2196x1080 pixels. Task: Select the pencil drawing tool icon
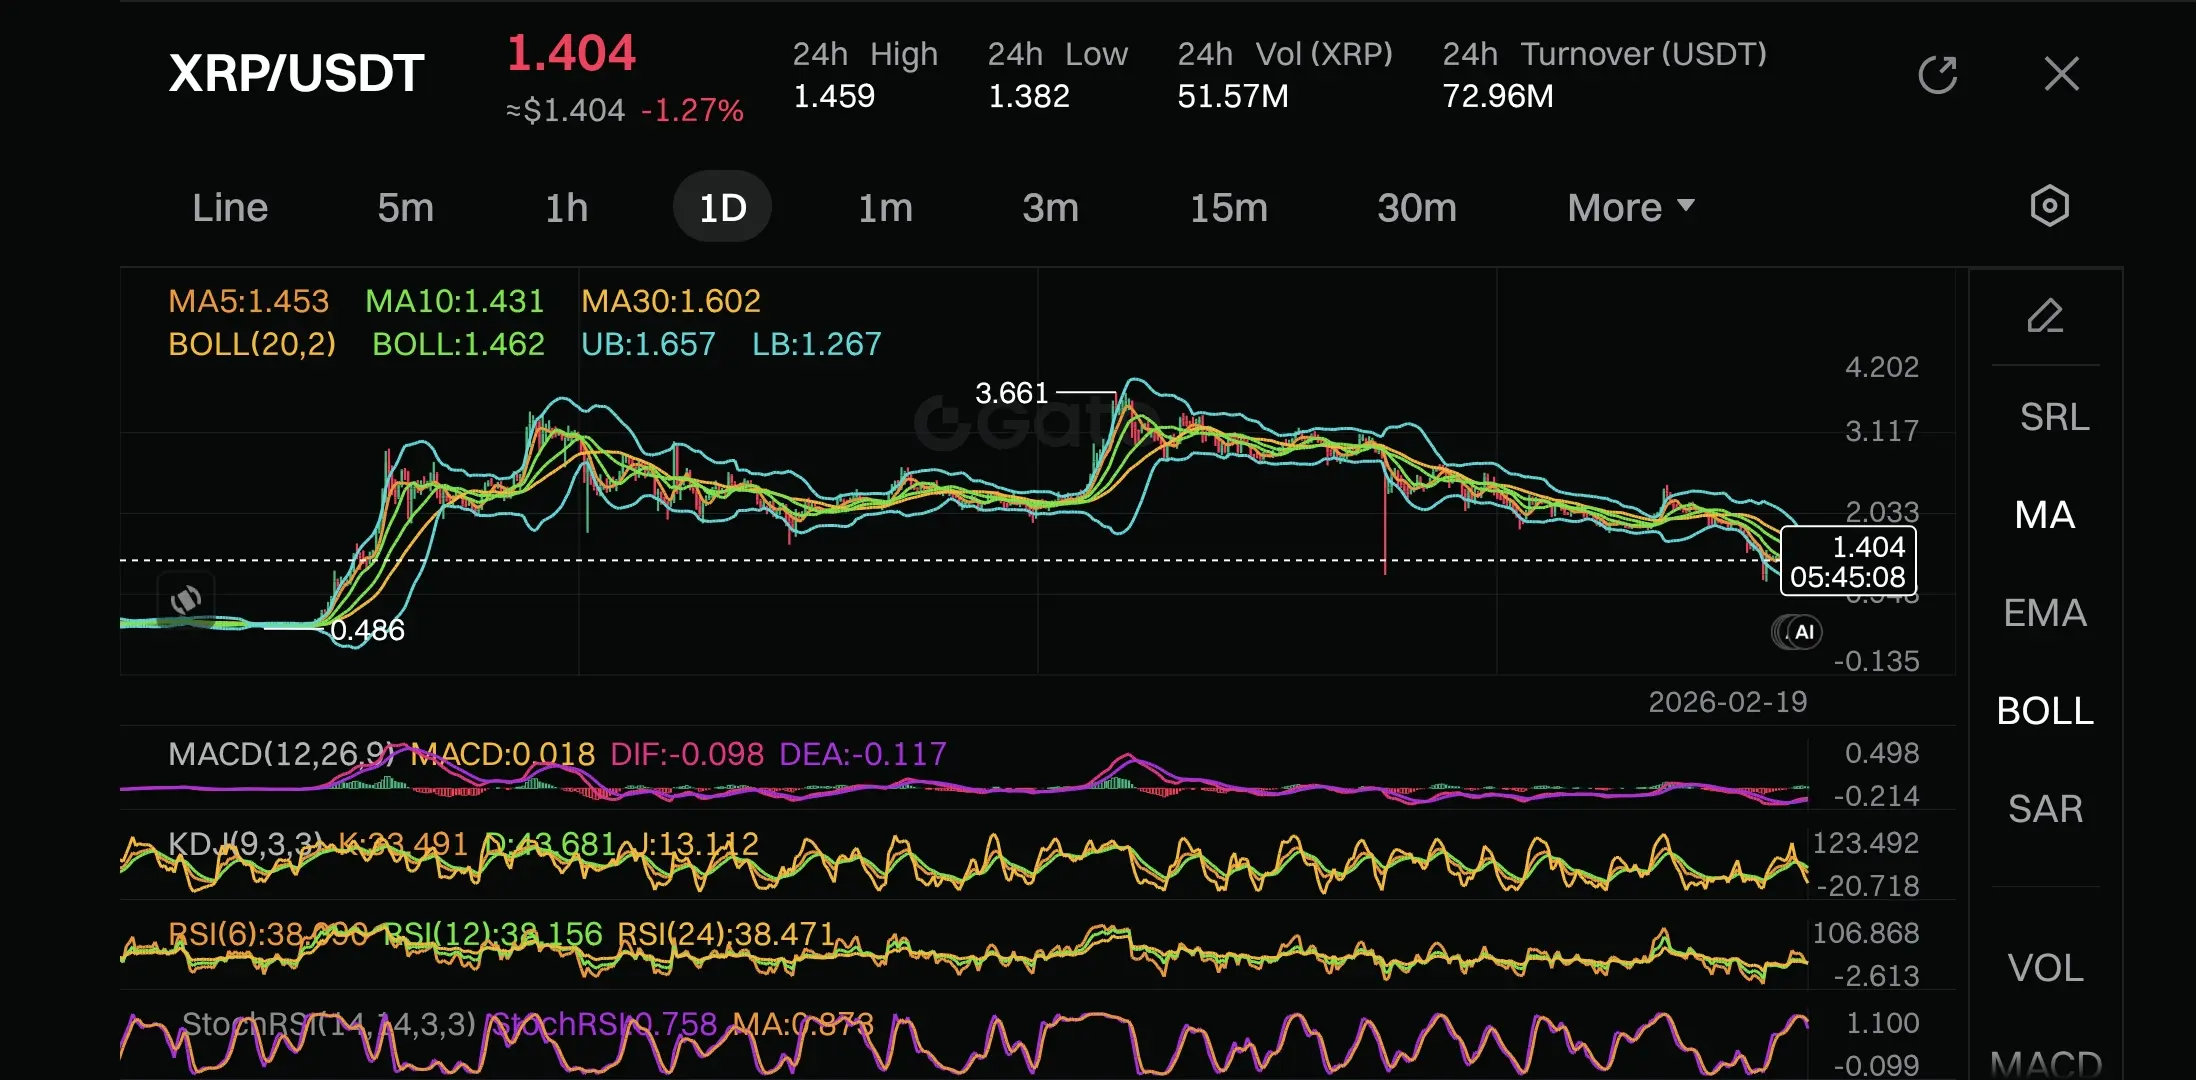click(x=2045, y=317)
